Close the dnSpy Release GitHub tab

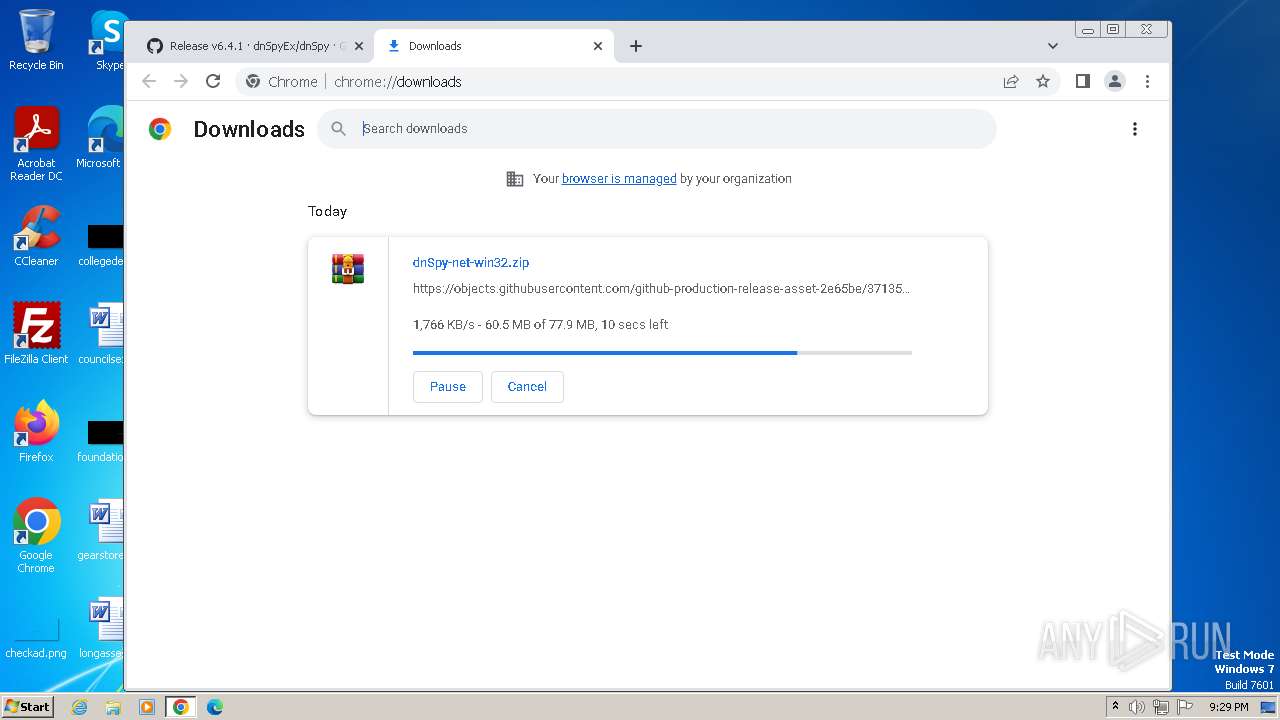[x=359, y=46]
